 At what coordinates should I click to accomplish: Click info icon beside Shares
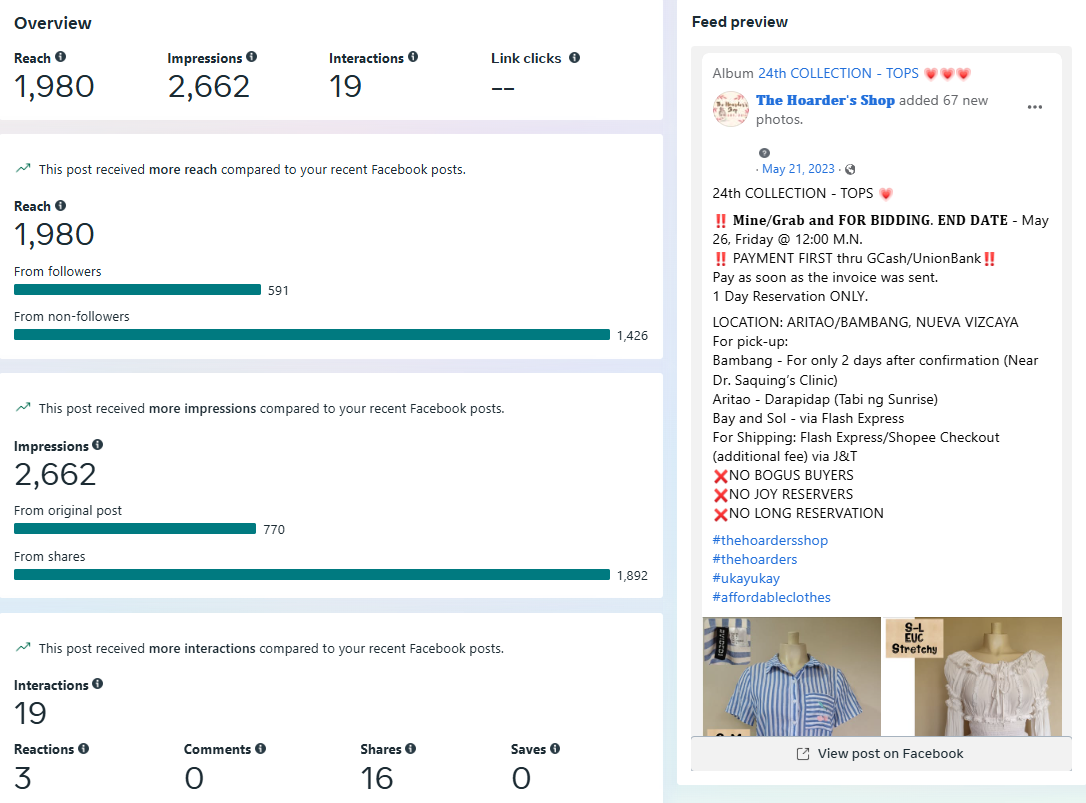click(x=410, y=749)
